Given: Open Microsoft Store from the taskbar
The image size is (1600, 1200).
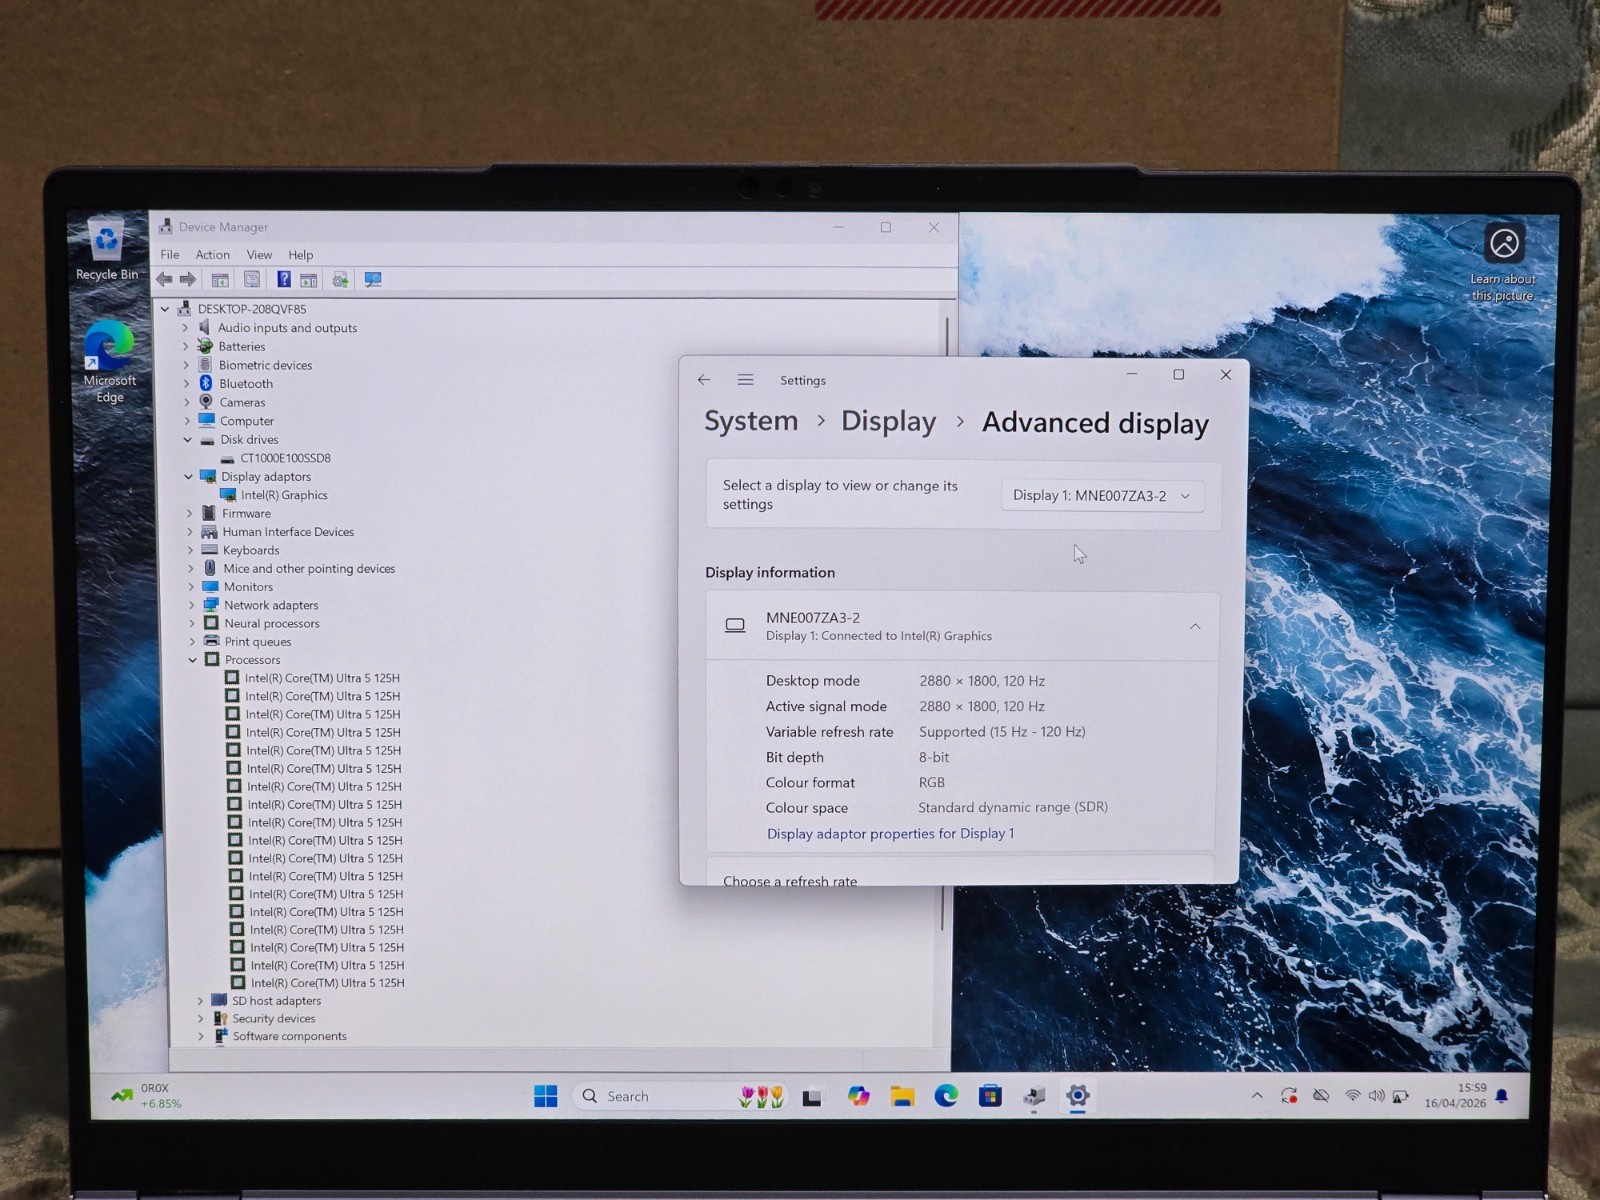Looking at the screenshot, I should click(990, 1097).
